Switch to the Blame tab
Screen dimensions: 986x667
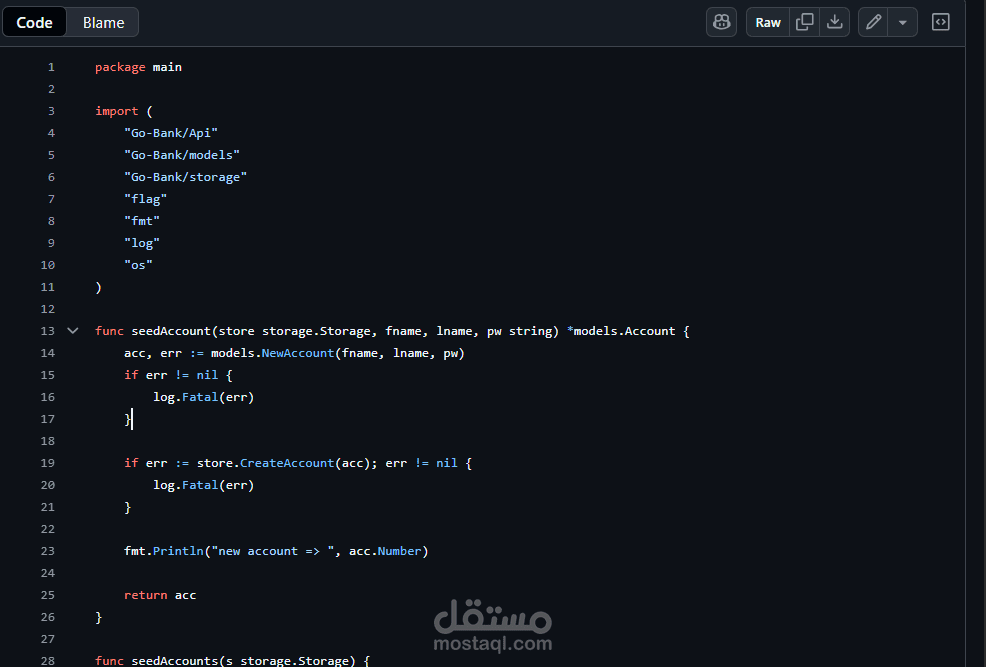click(102, 21)
